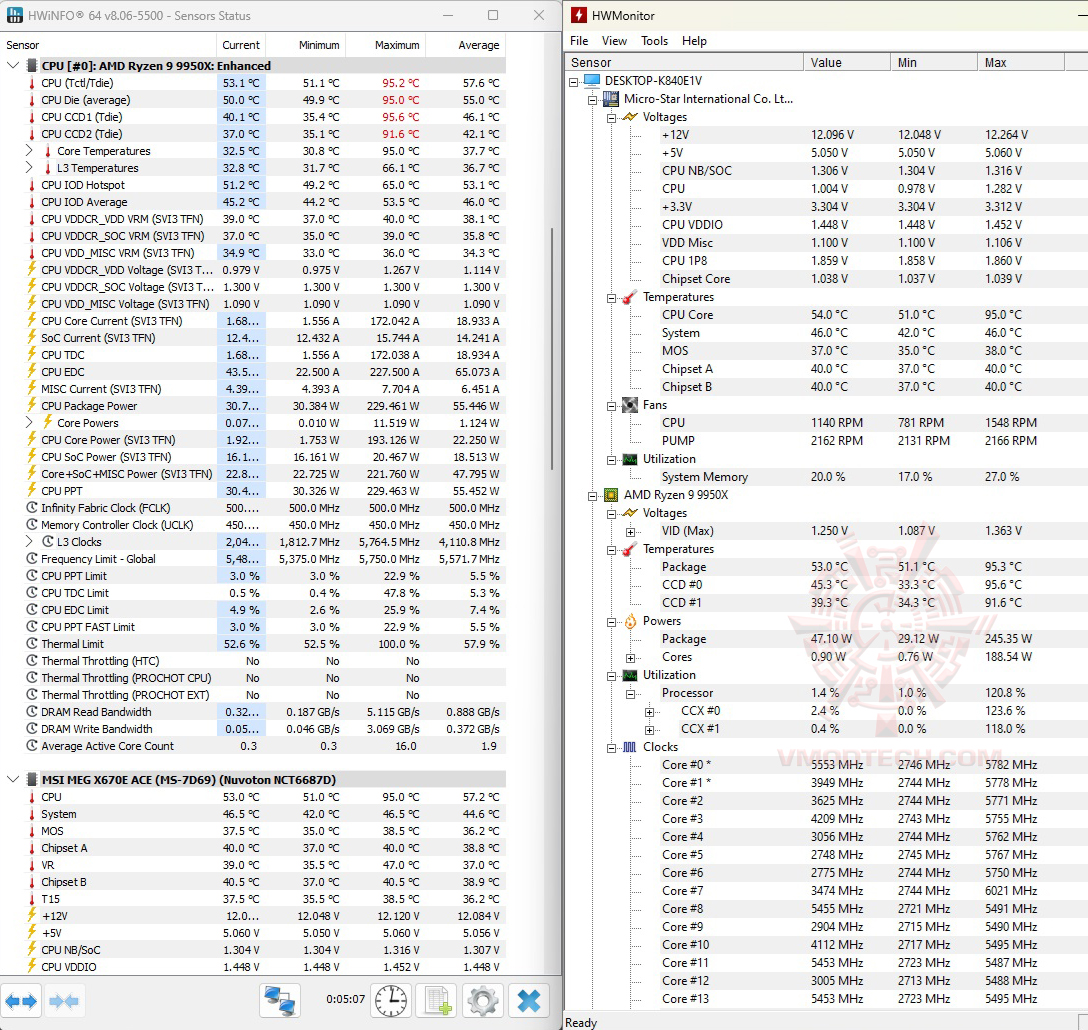Open the Help menu in HWMonitor
The height and width of the screenshot is (1030, 1088).
click(694, 41)
